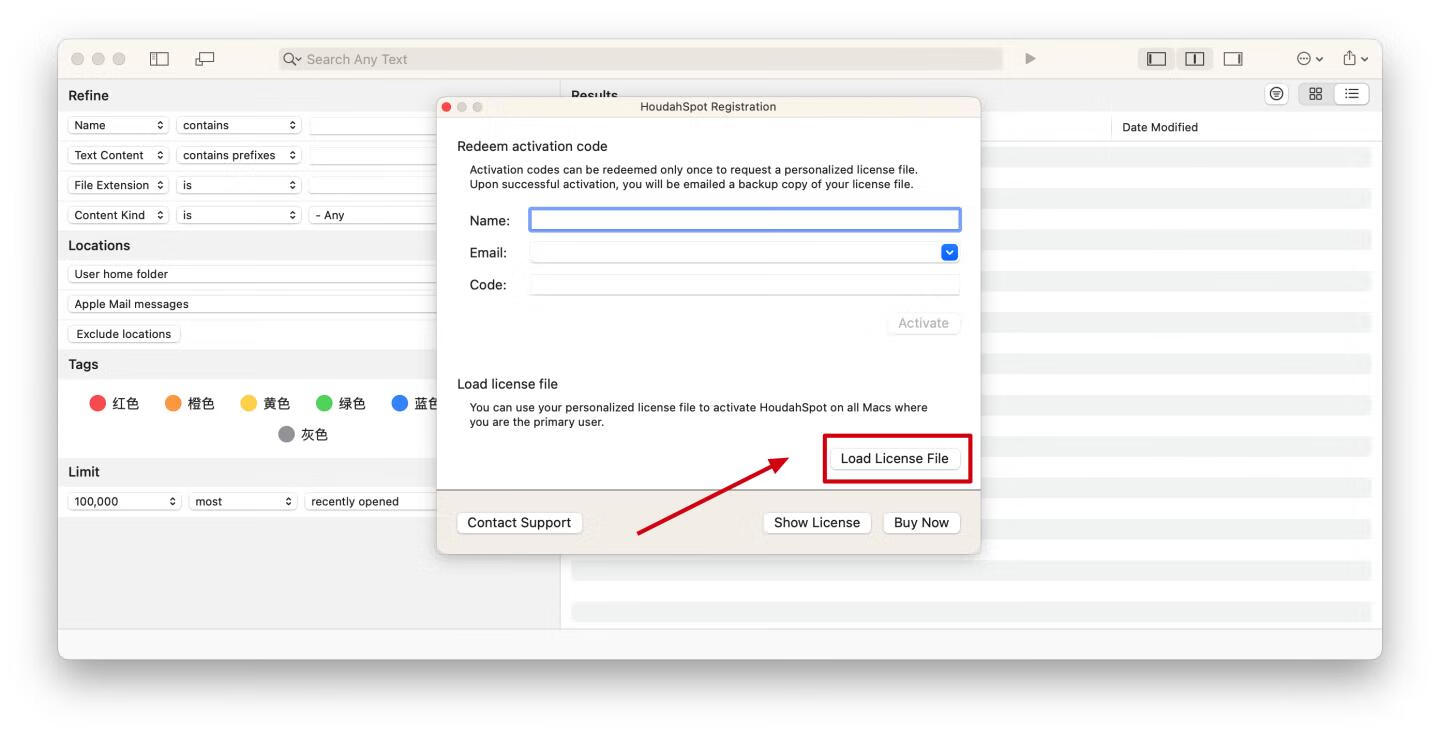
Task: Open the 'most' limit dropdown
Action: pos(243,501)
